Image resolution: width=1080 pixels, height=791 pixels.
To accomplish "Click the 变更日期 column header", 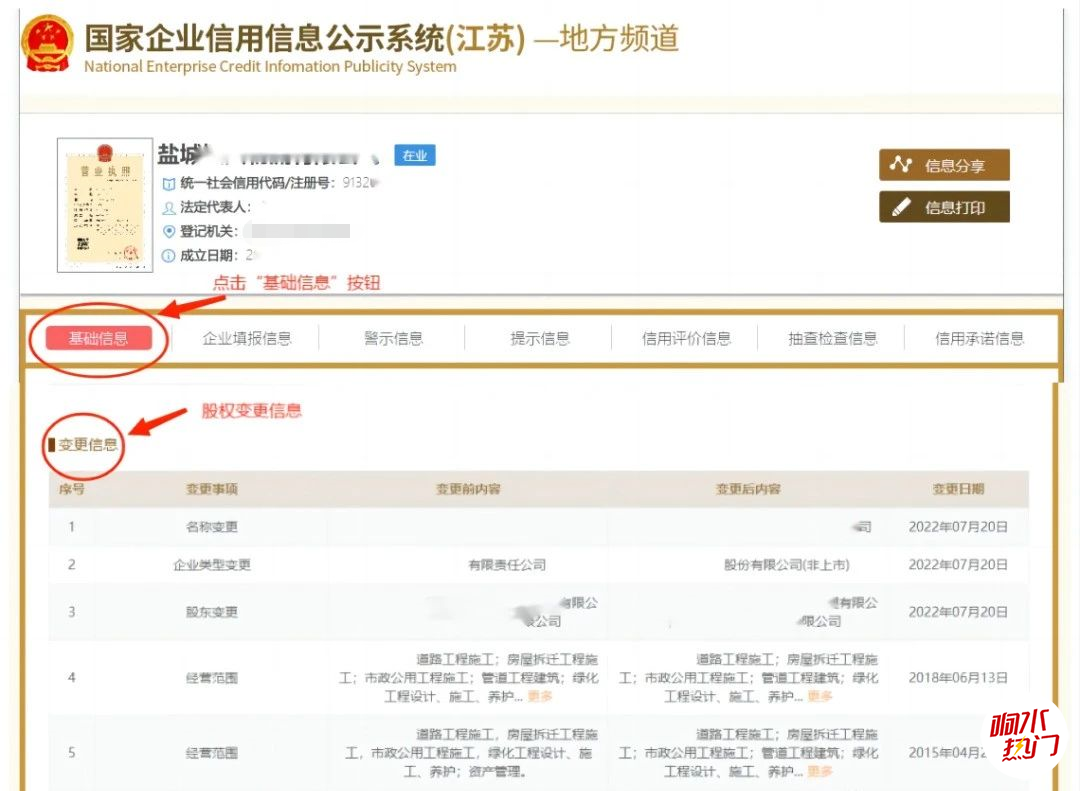I will [957, 489].
